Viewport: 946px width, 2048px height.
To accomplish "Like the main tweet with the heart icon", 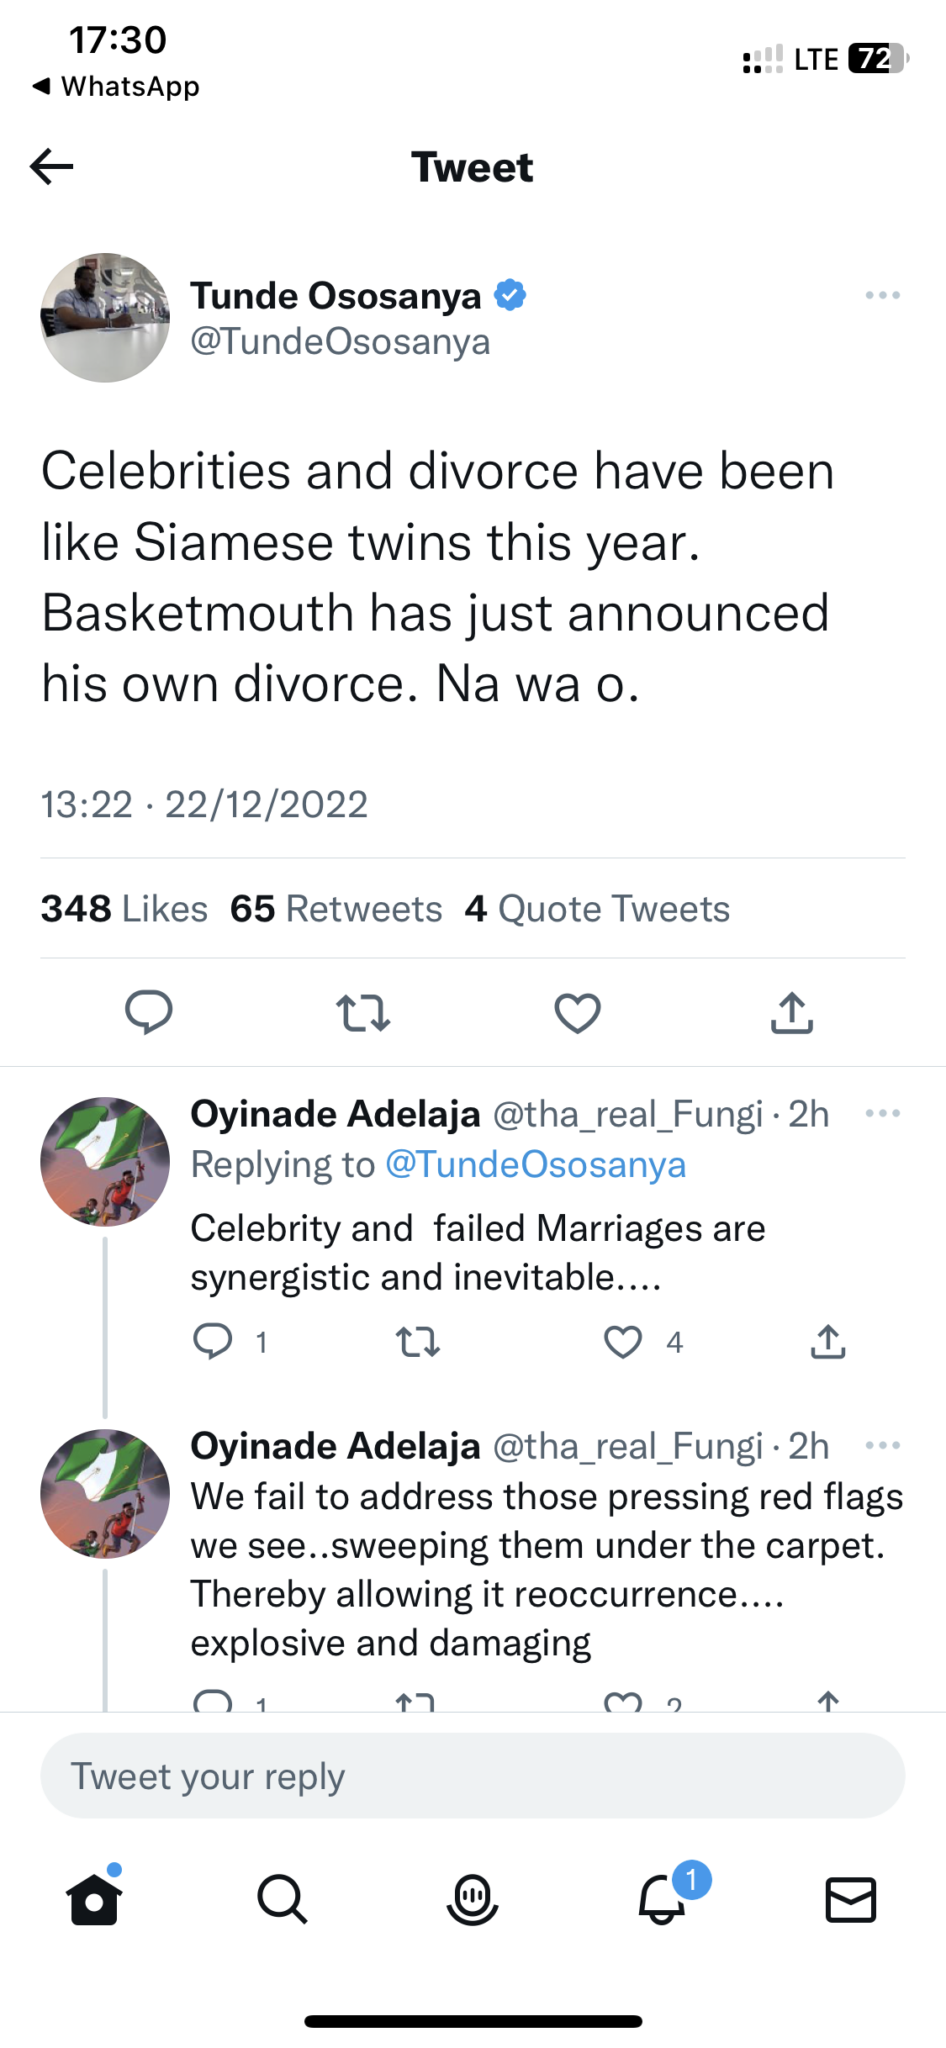I will click(x=578, y=1012).
